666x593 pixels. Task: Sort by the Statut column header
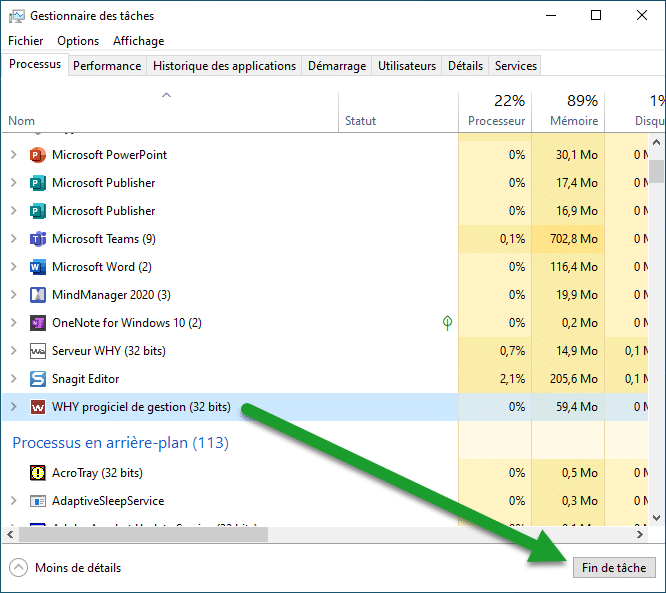(x=398, y=112)
